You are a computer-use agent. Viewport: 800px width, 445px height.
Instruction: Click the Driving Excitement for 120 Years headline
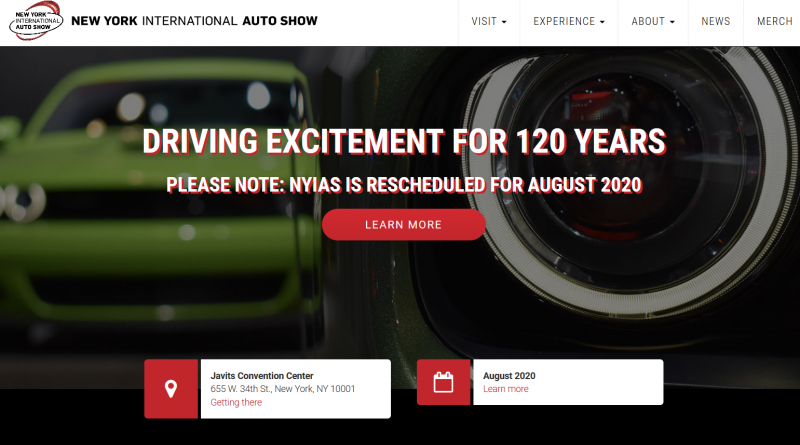[404, 141]
